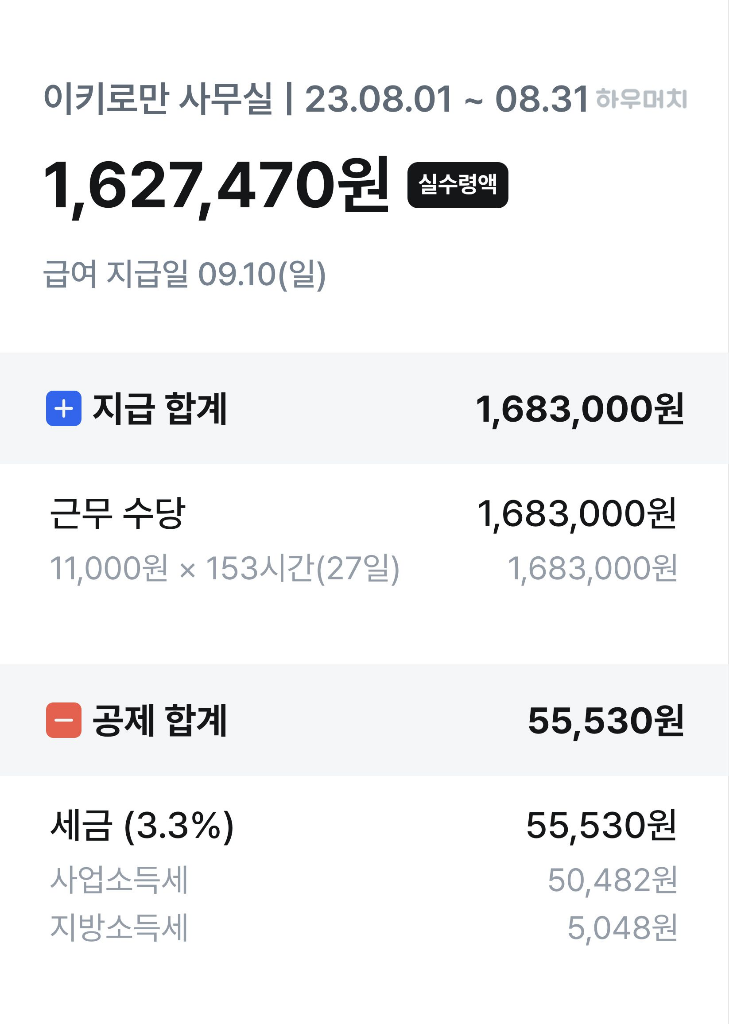
Task: Click the blue plus icon beside 지급 합계
Action: coord(63,409)
